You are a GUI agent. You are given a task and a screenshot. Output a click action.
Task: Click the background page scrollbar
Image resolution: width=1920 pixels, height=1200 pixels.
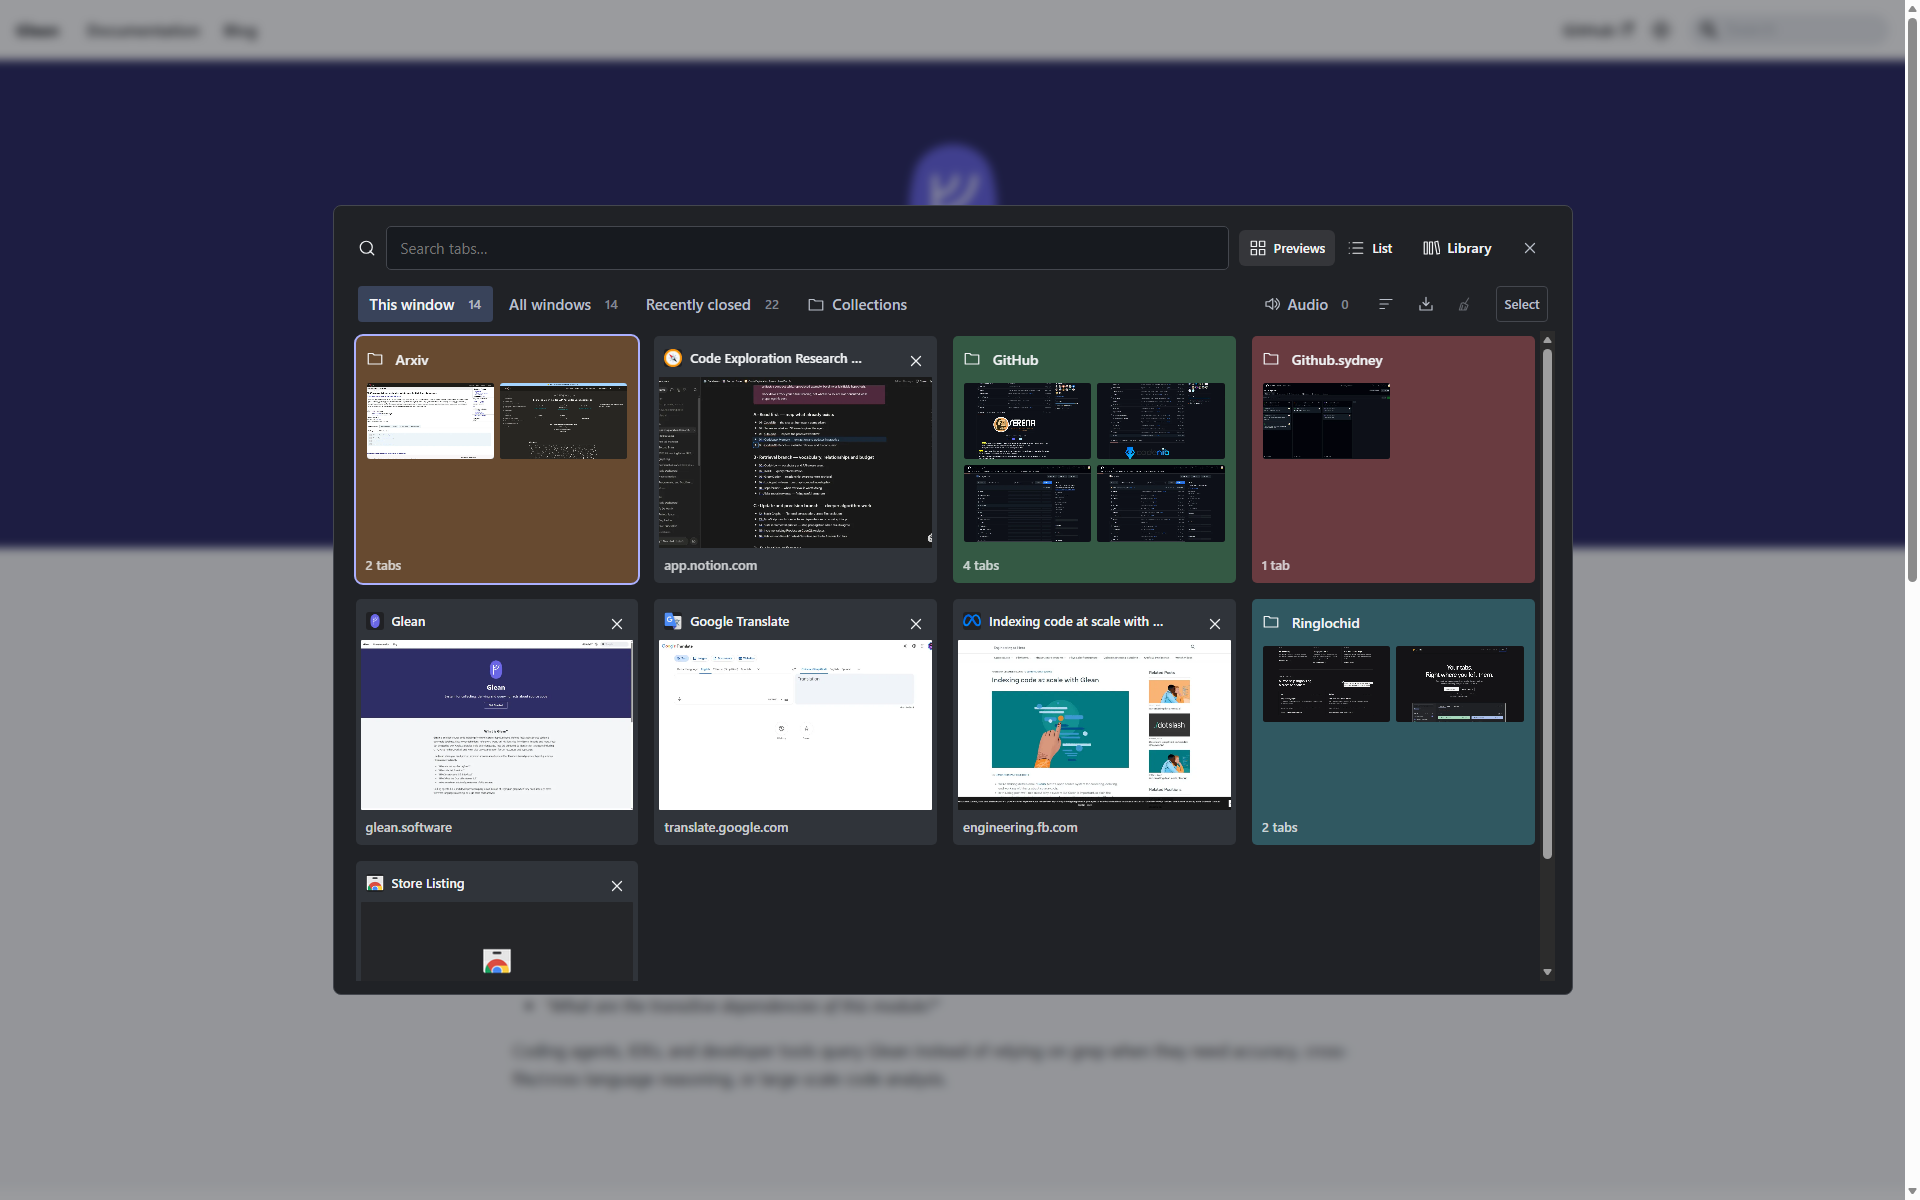(x=1912, y=300)
